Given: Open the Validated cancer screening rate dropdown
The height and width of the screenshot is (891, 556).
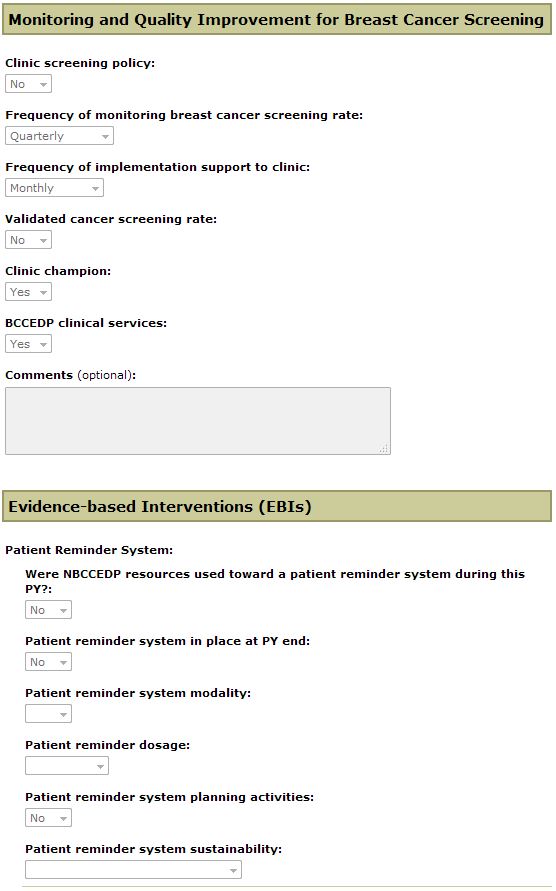Looking at the screenshot, I should [x=28, y=240].
